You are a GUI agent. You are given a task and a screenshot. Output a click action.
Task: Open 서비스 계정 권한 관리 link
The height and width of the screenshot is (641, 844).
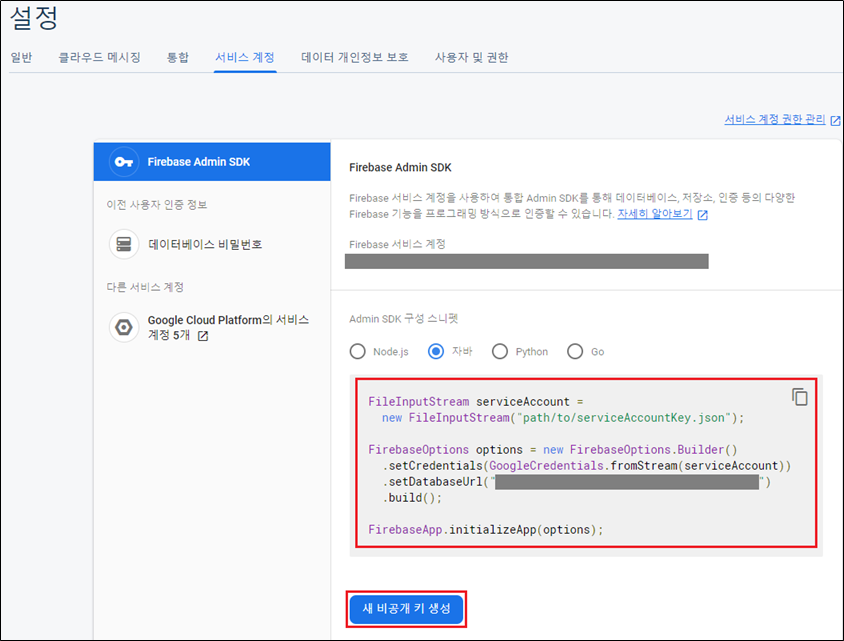(775, 119)
